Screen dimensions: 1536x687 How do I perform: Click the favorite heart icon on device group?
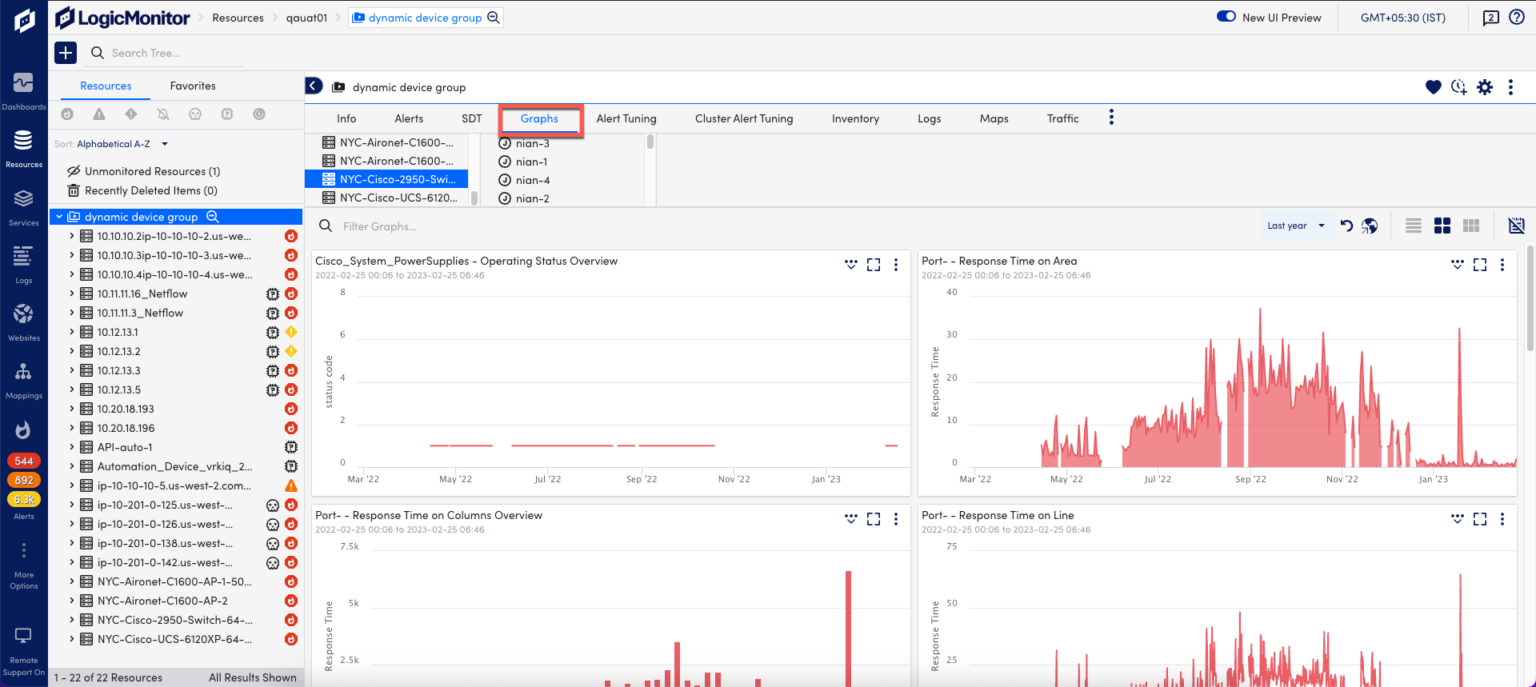(x=1433, y=87)
